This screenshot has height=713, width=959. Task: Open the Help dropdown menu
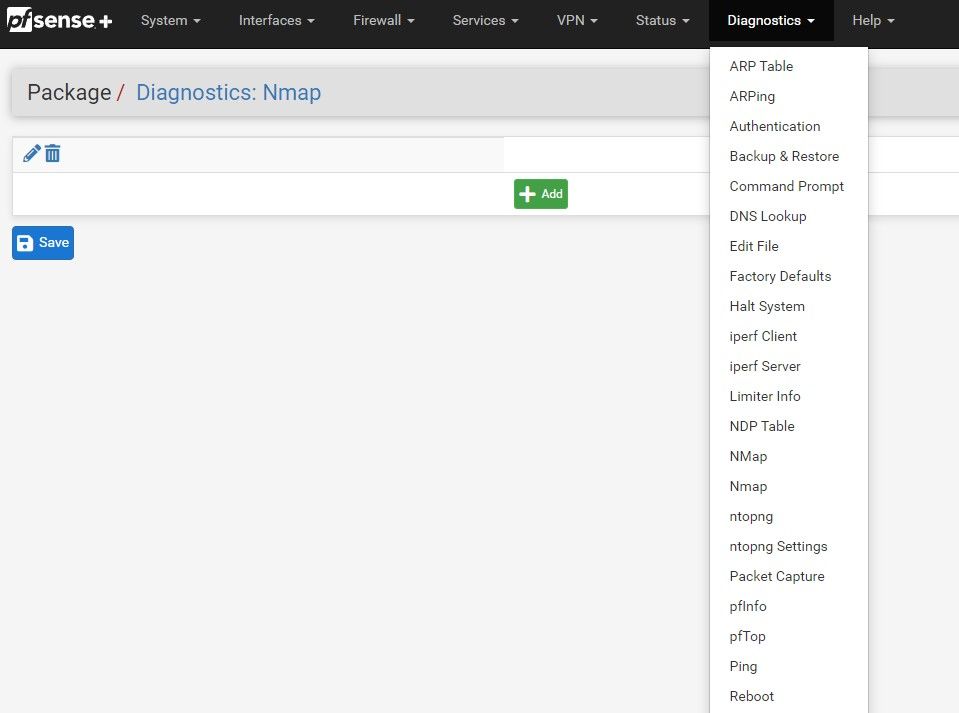(x=873, y=20)
